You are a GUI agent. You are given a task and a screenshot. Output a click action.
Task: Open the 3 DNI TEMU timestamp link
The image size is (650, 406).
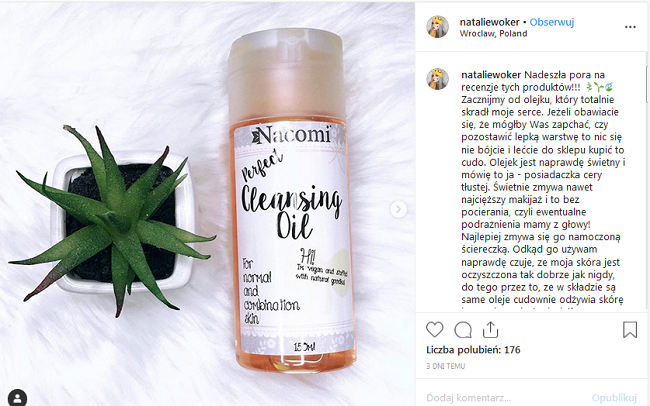(446, 366)
